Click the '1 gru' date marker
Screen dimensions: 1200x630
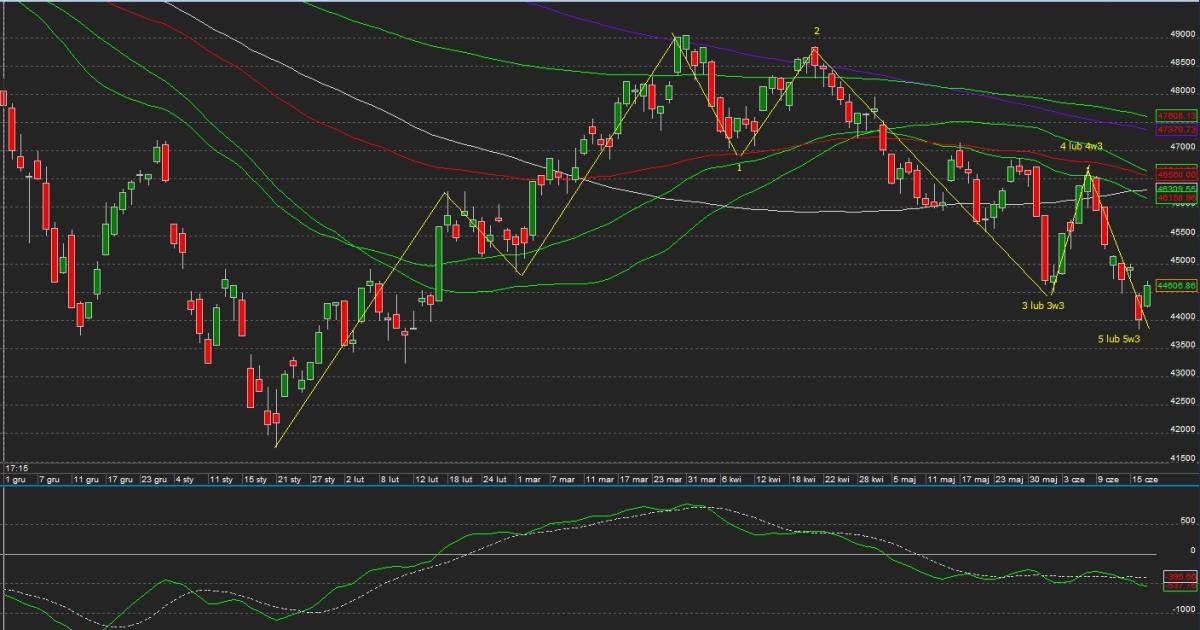click(x=15, y=480)
